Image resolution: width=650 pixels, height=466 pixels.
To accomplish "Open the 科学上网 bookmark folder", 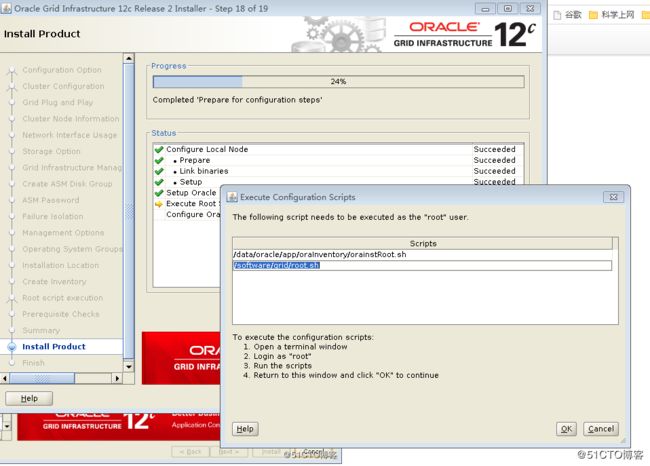I will click(612, 15).
